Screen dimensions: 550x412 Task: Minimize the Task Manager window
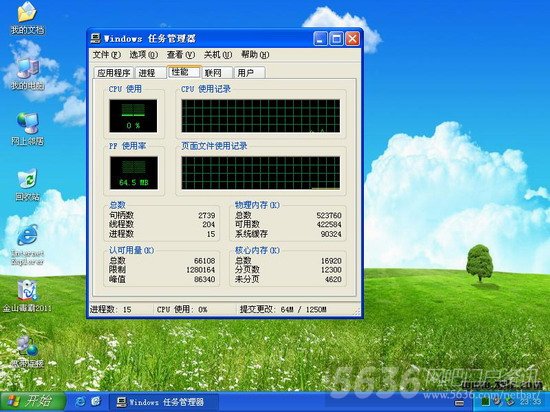[320, 39]
